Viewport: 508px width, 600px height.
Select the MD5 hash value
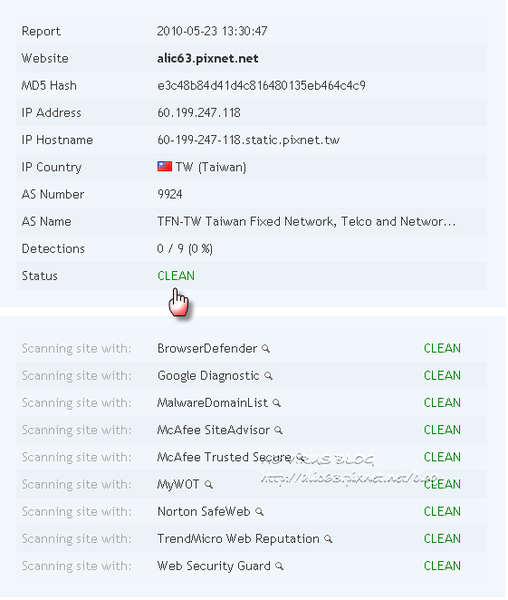262,86
